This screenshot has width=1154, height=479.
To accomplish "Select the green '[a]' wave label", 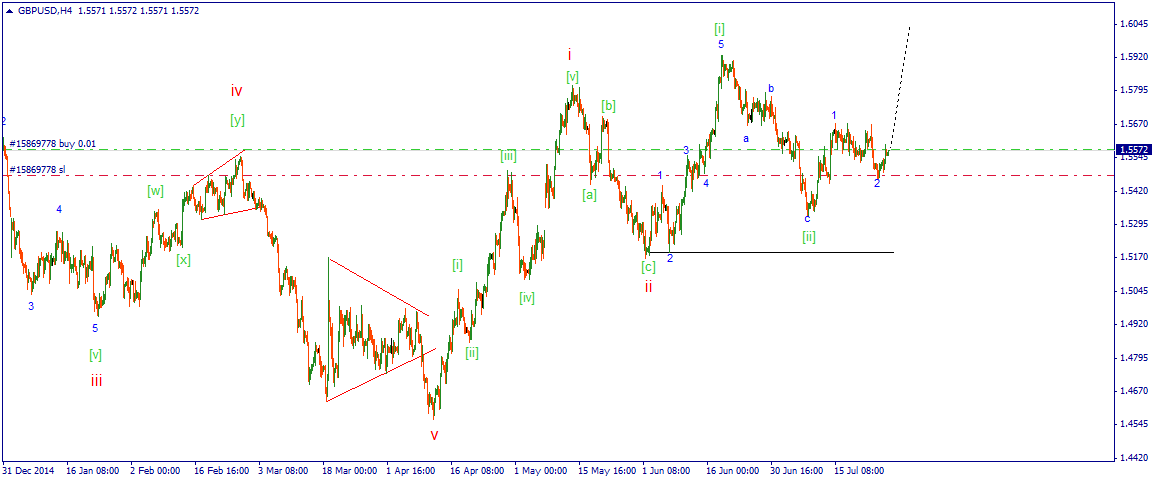I will (x=590, y=194).
